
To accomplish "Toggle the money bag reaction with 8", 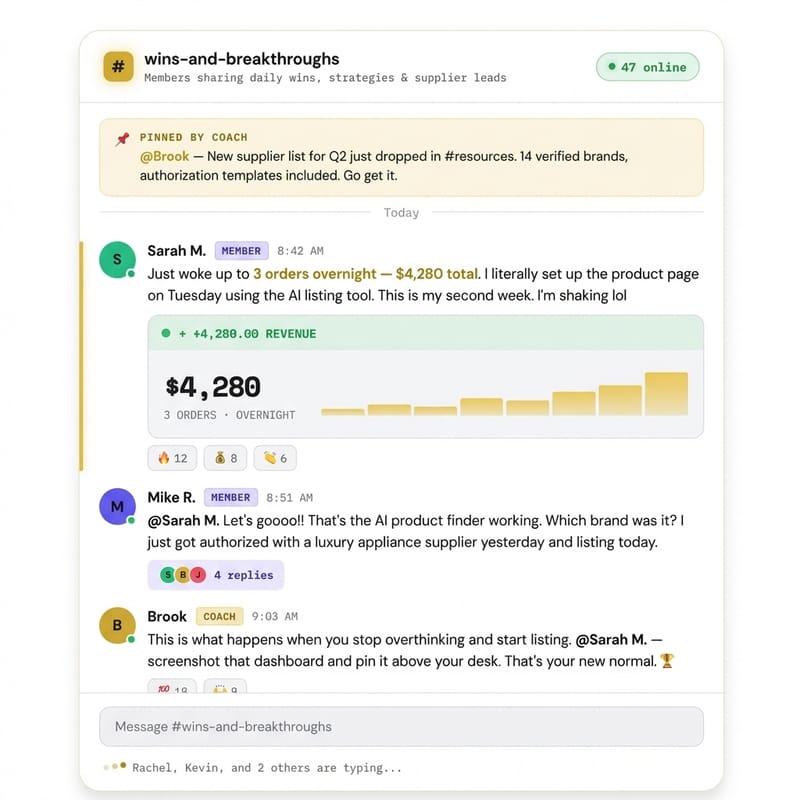I will click(x=226, y=458).
